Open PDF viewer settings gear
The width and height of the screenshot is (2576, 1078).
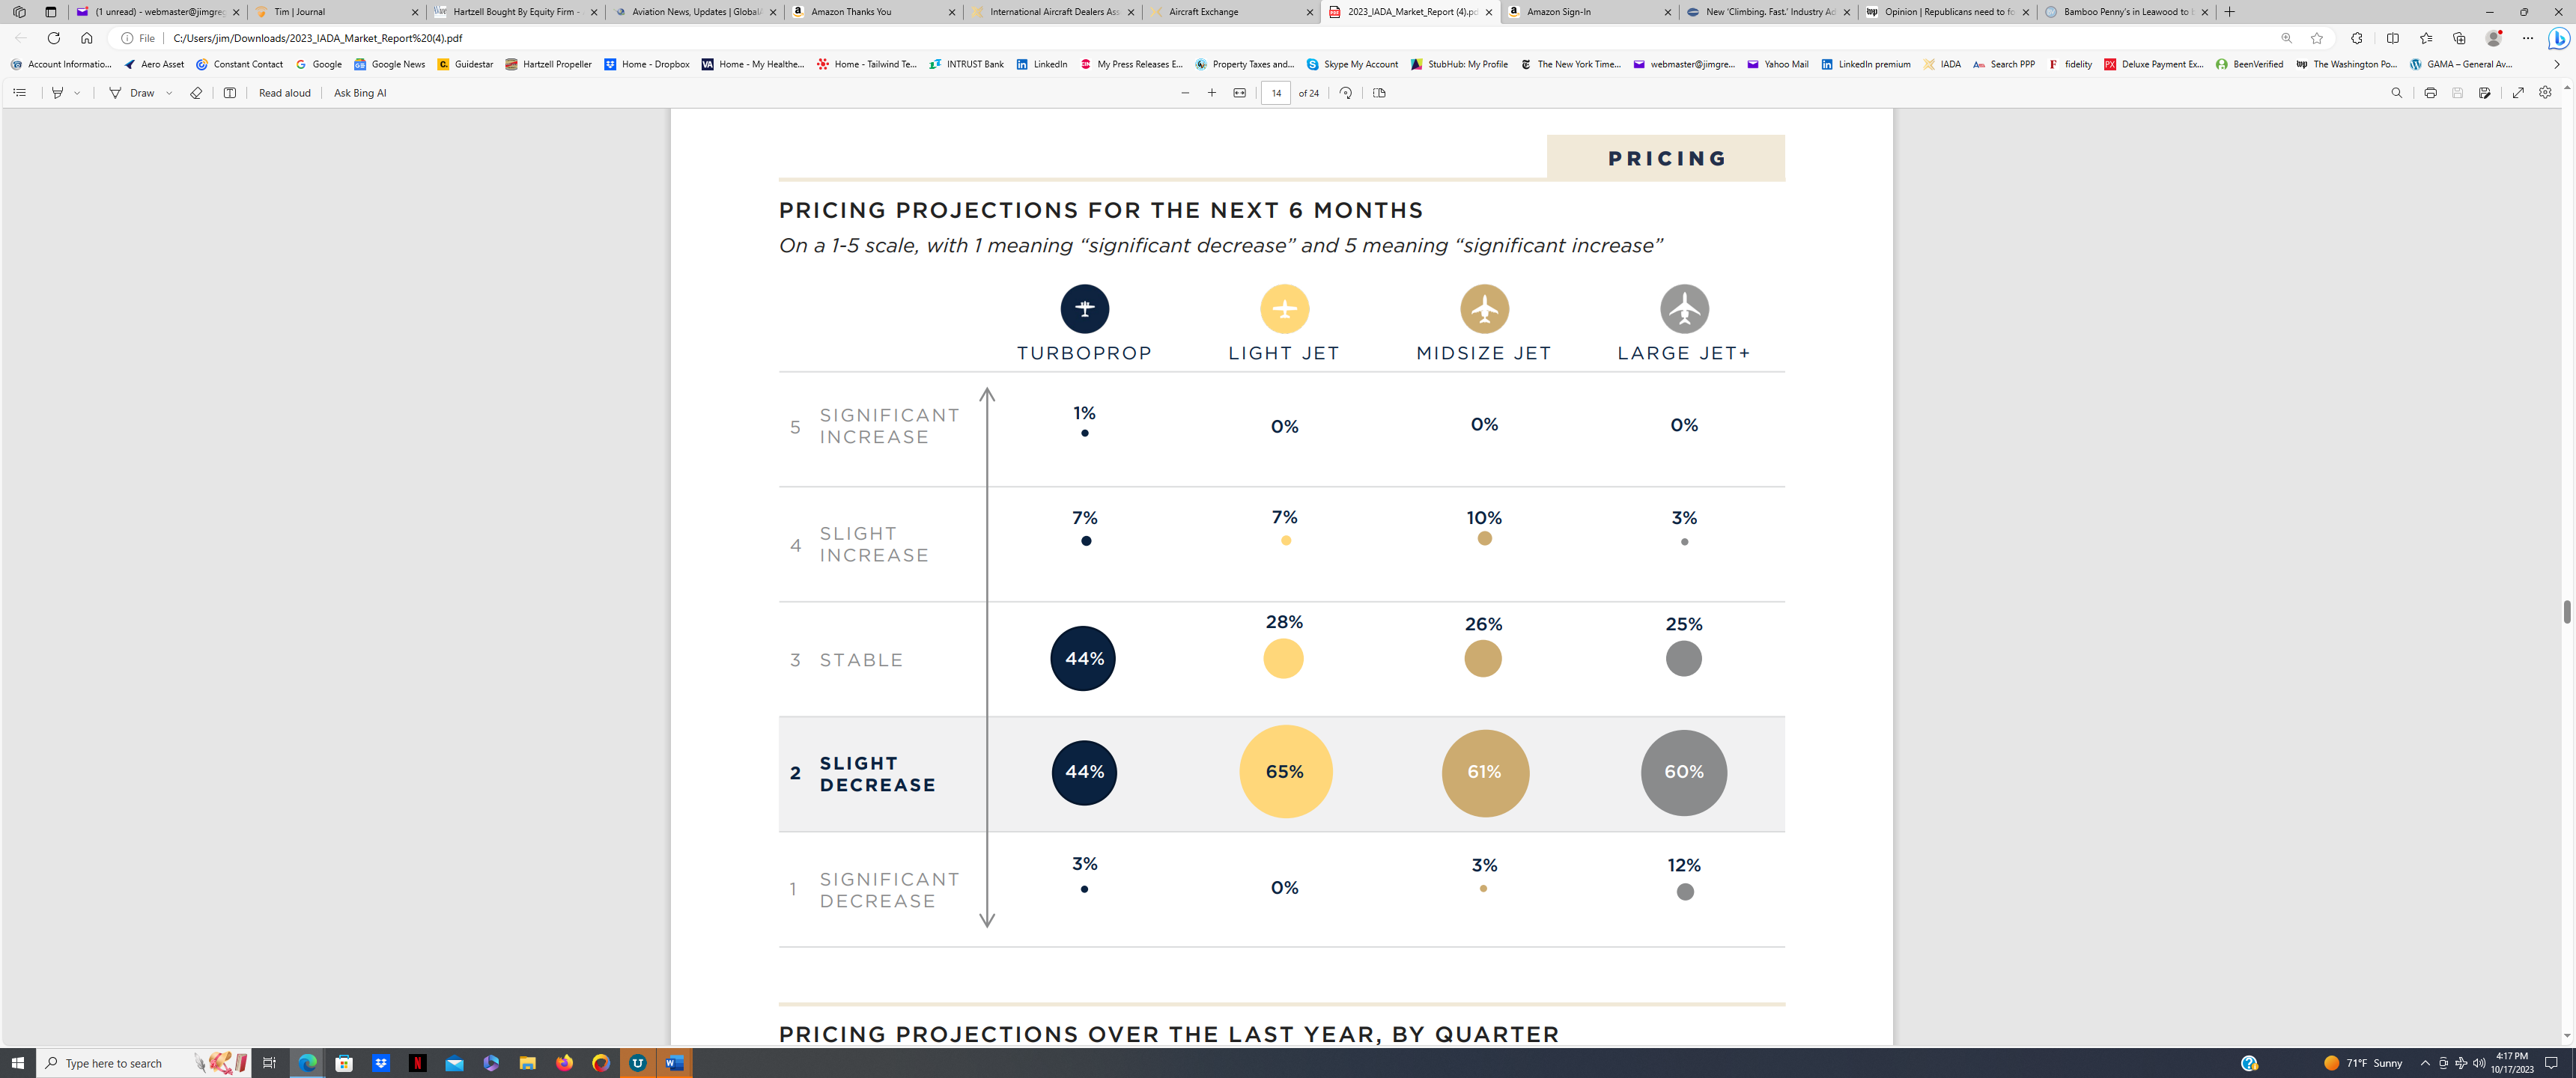(2545, 93)
